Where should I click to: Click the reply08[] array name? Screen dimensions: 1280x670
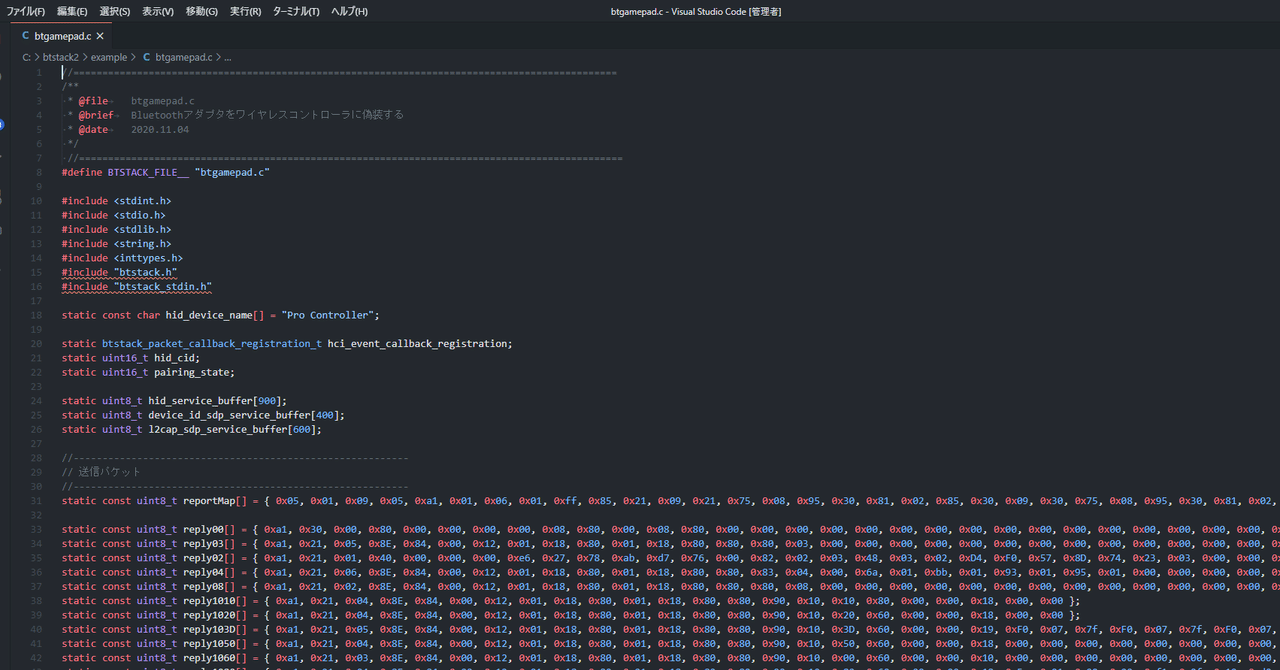tap(211, 586)
